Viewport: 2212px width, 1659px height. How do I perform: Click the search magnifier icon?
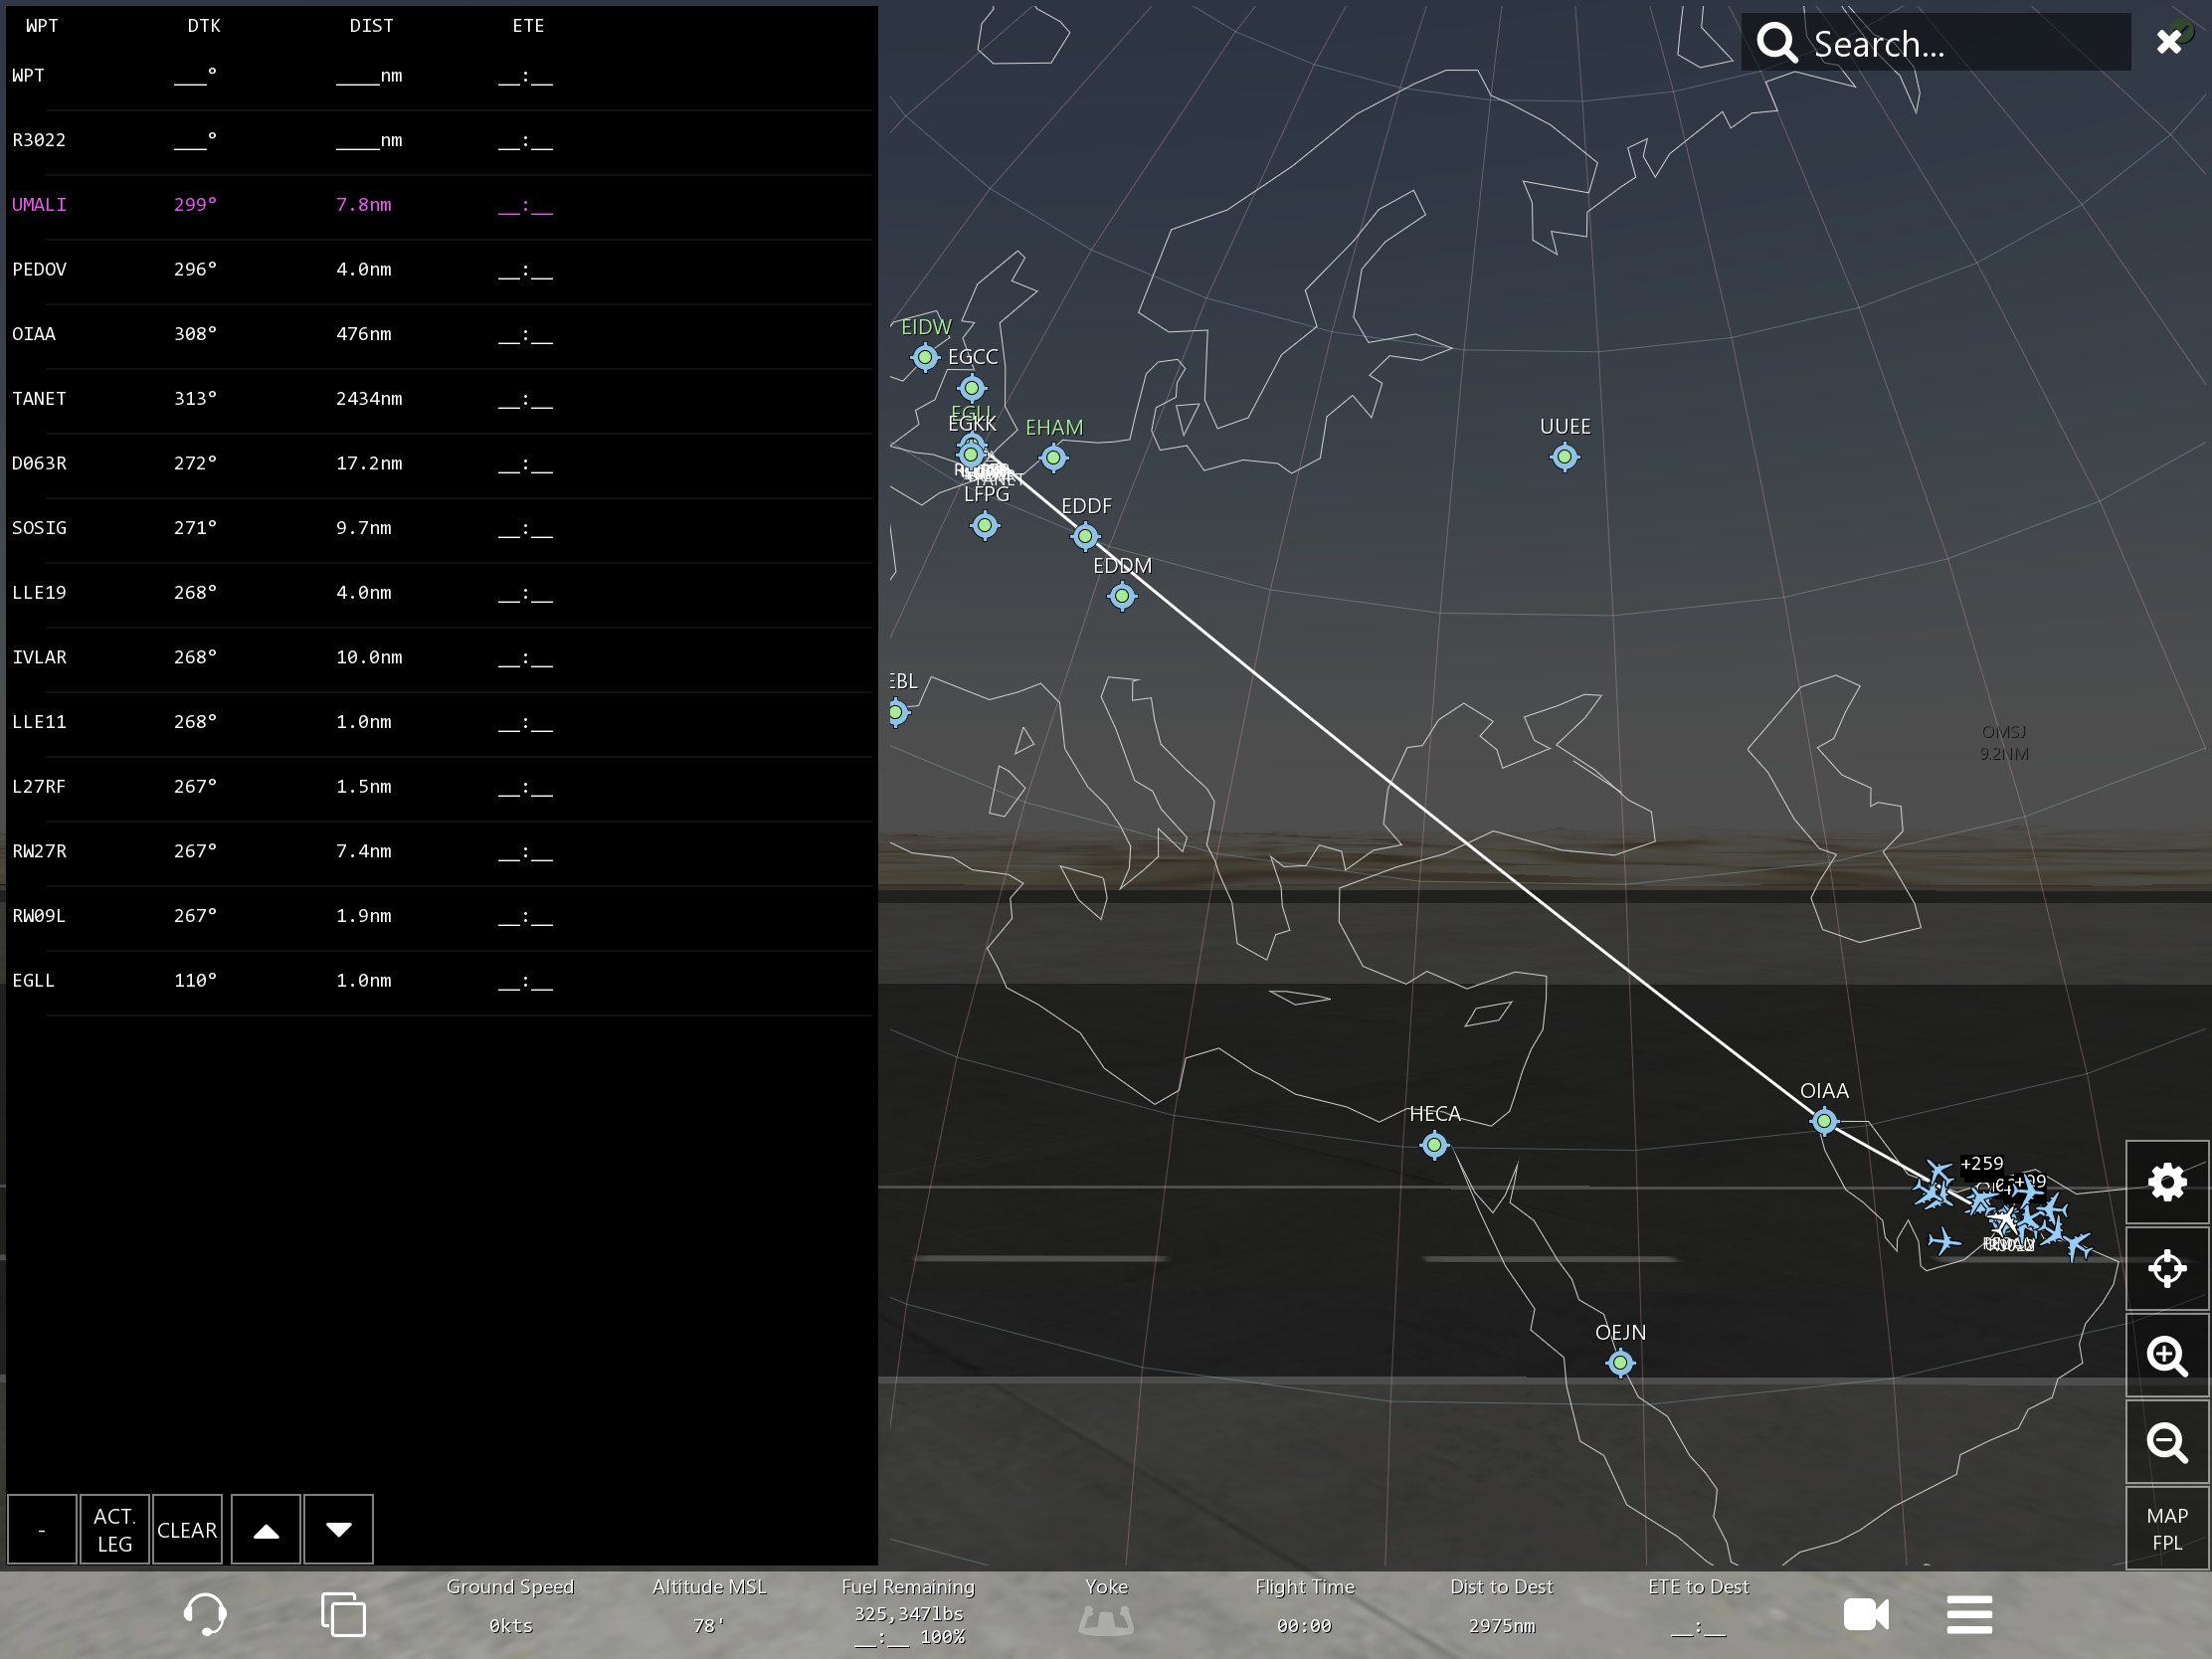tap(1777, 43)
